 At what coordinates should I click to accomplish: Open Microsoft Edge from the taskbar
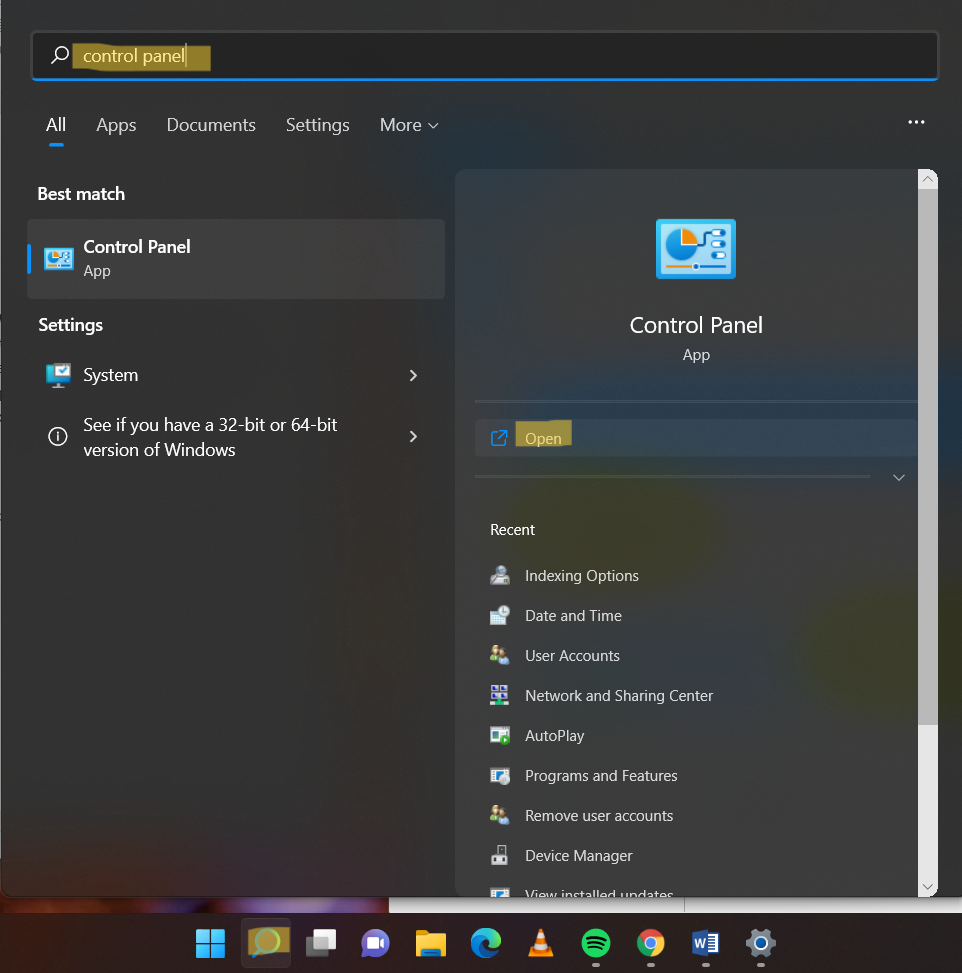click(x=486, y=942)
